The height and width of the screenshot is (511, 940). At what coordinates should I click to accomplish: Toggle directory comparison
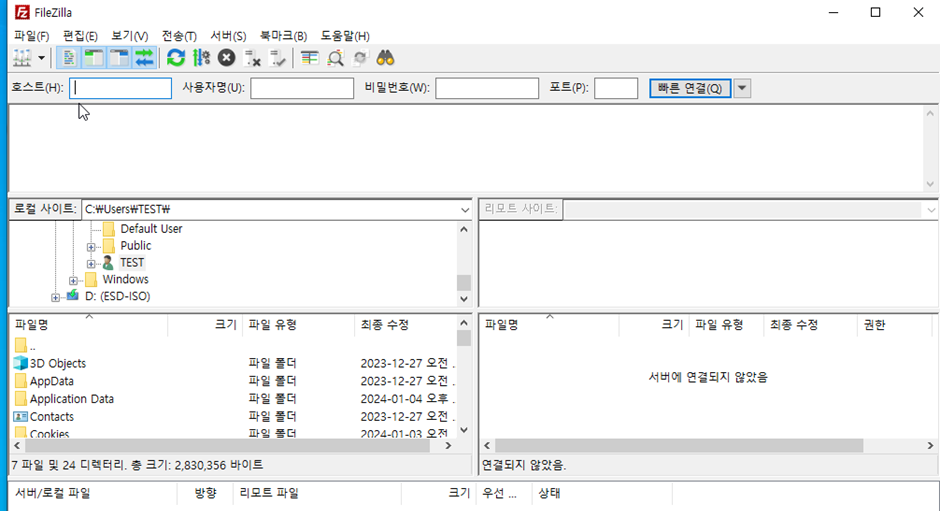point(335,58)
